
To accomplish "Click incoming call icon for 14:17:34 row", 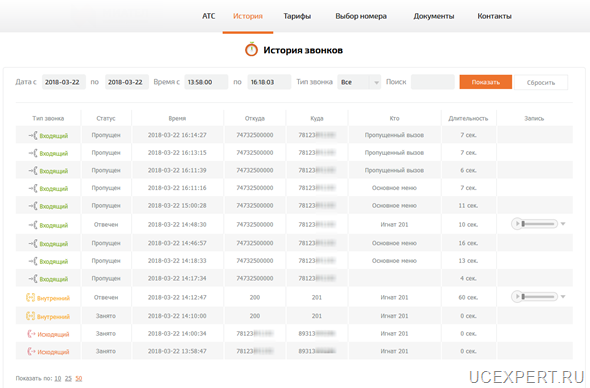I will [x=33, y=278].
